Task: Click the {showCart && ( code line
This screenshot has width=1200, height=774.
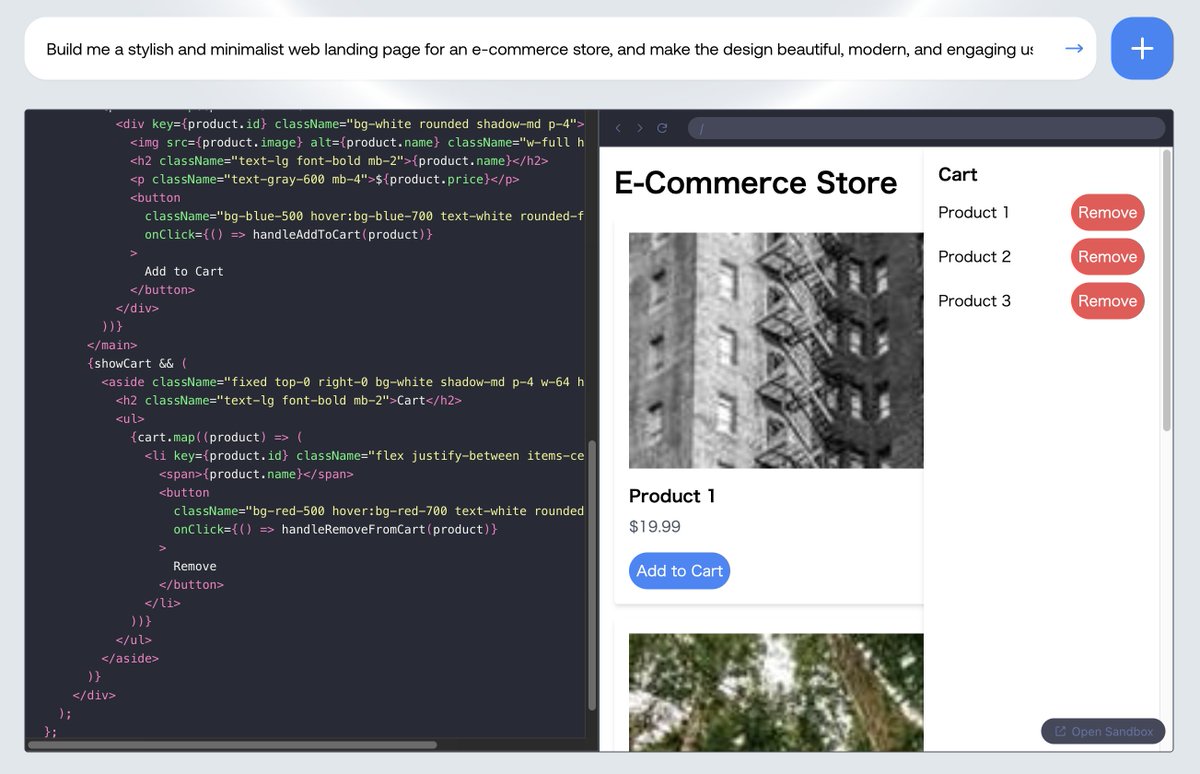Action: 137,363
